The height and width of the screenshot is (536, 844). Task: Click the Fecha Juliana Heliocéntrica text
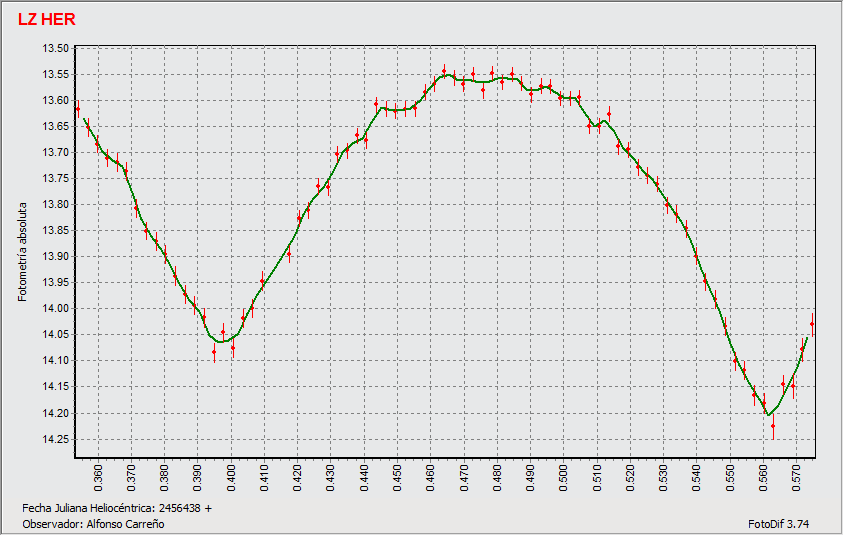[117, 508]
